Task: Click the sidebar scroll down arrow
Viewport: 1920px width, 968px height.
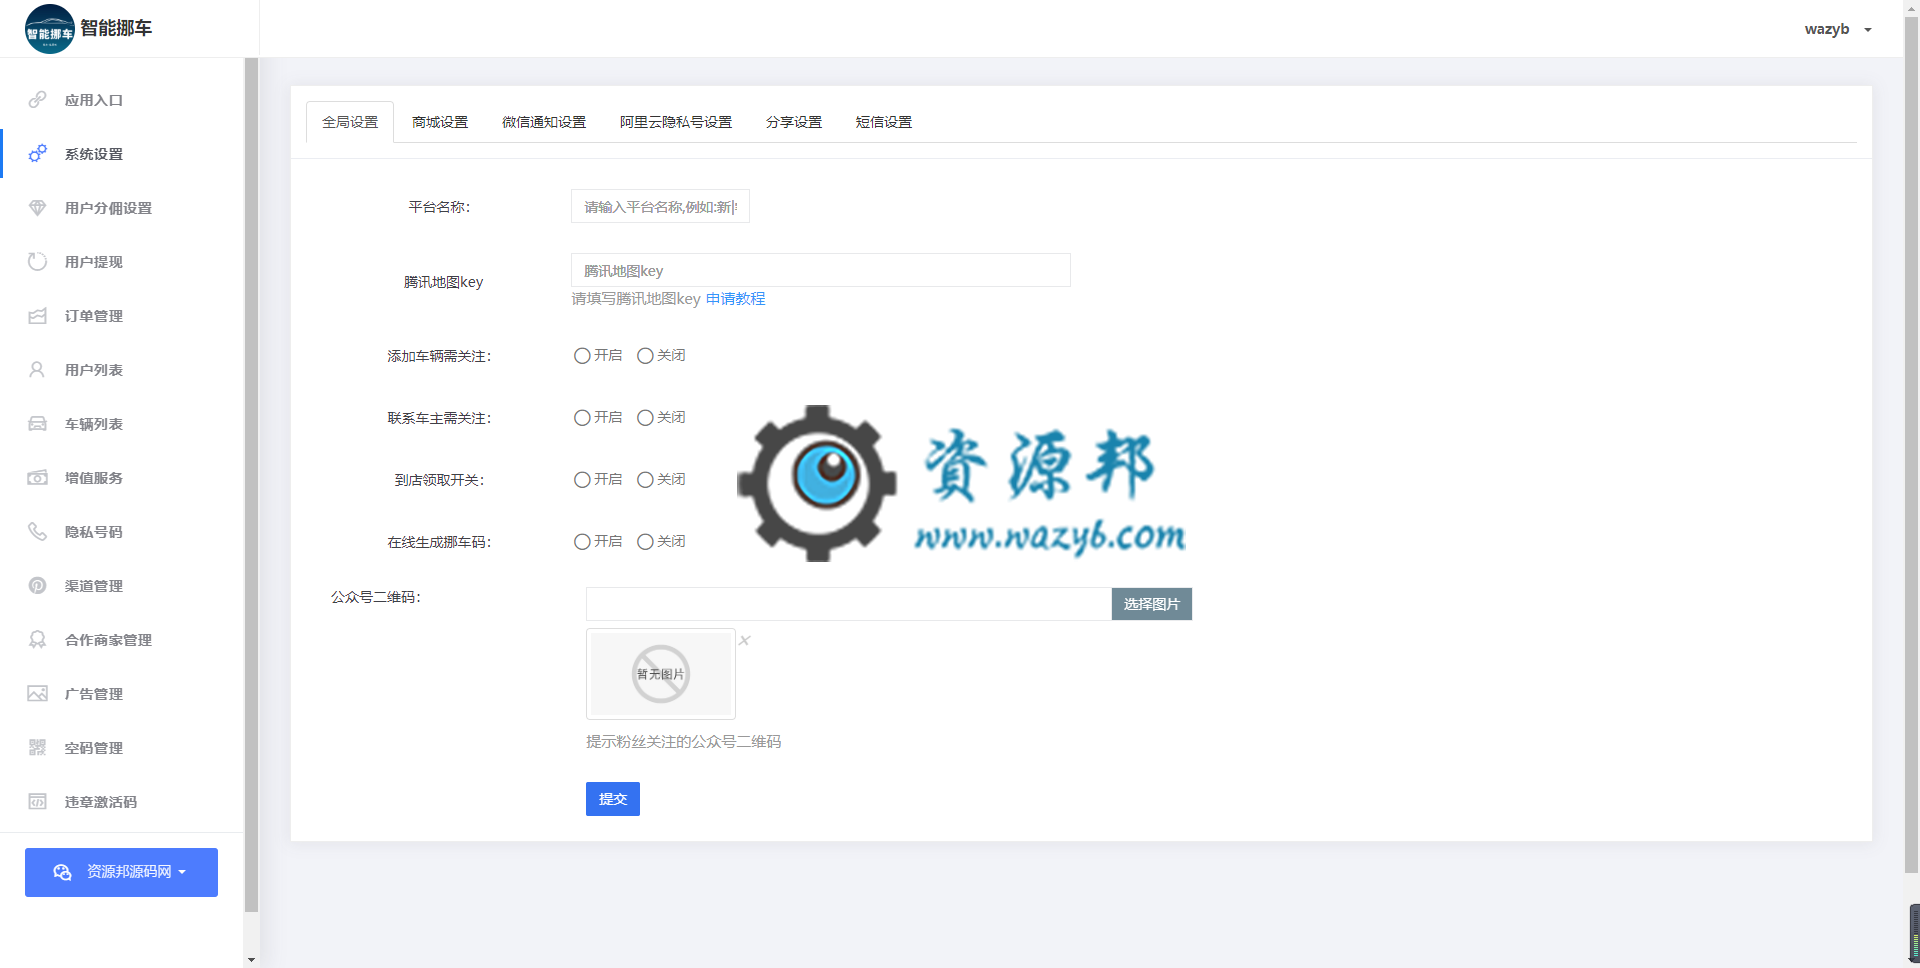Action: tap(251, 960)
